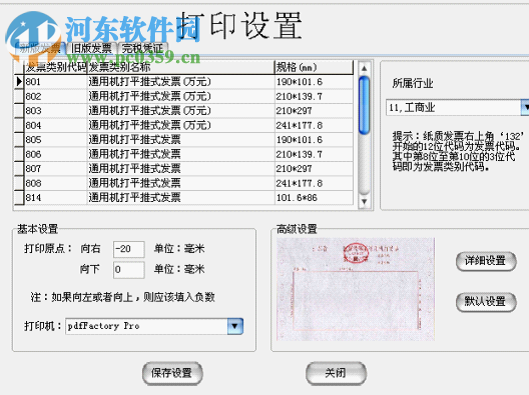Click size cell 241*177.8 in row 804
Image resolution: width=529 pixels, height=395 pixels.
click(314, 125)
